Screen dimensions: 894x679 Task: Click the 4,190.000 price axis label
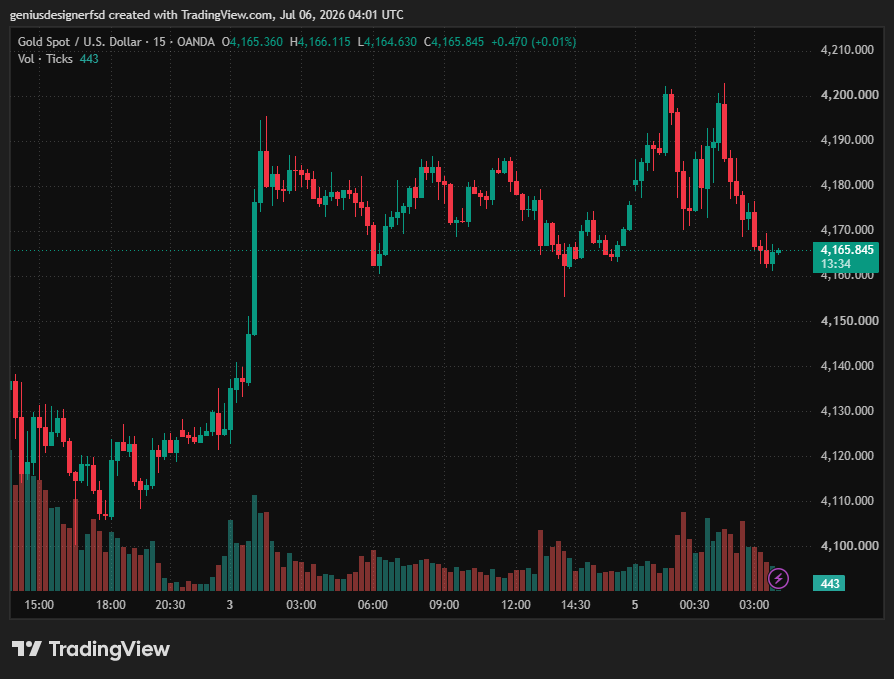pyautogui.click(x=847, y=140)
